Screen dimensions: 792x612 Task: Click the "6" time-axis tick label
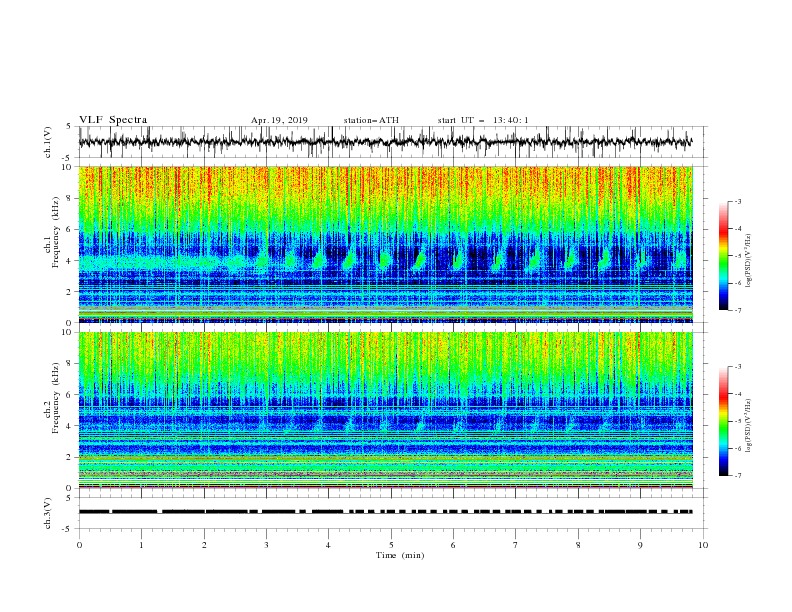453,545
